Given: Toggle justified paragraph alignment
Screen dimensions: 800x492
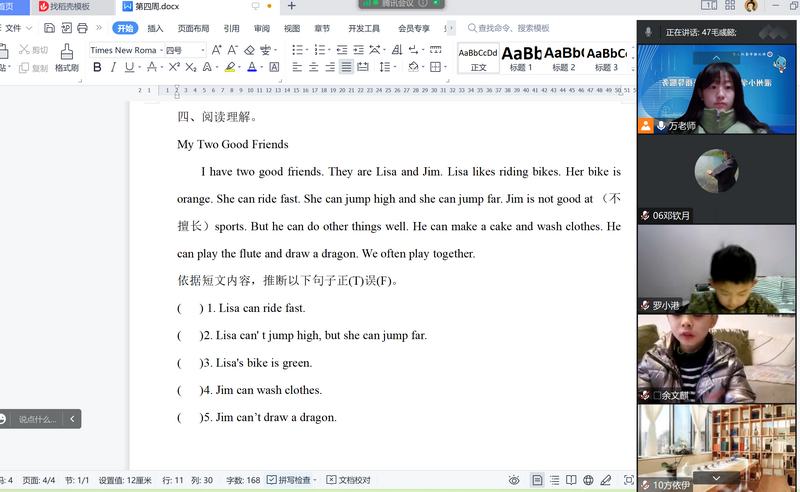Looking at the screenshot, I should pos(346,67).
